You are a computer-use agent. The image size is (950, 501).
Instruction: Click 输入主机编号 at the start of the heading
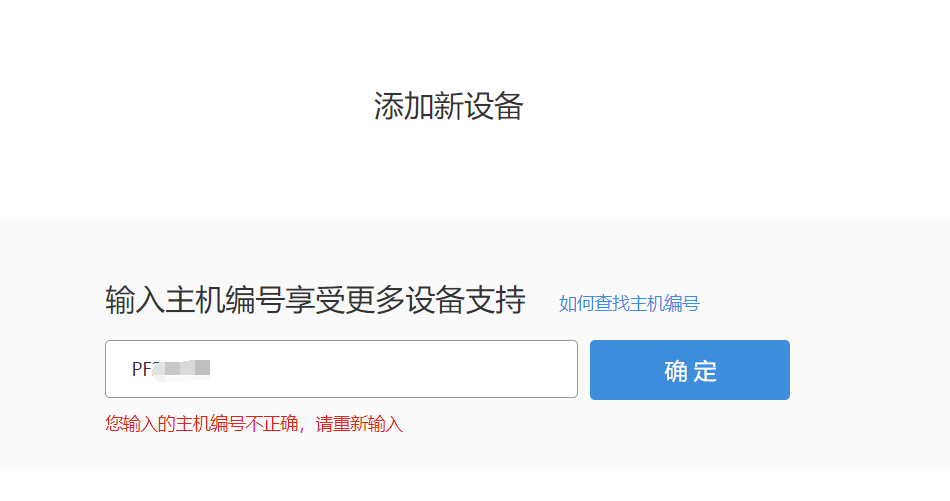pyautogui.click(x=194, y=300)
